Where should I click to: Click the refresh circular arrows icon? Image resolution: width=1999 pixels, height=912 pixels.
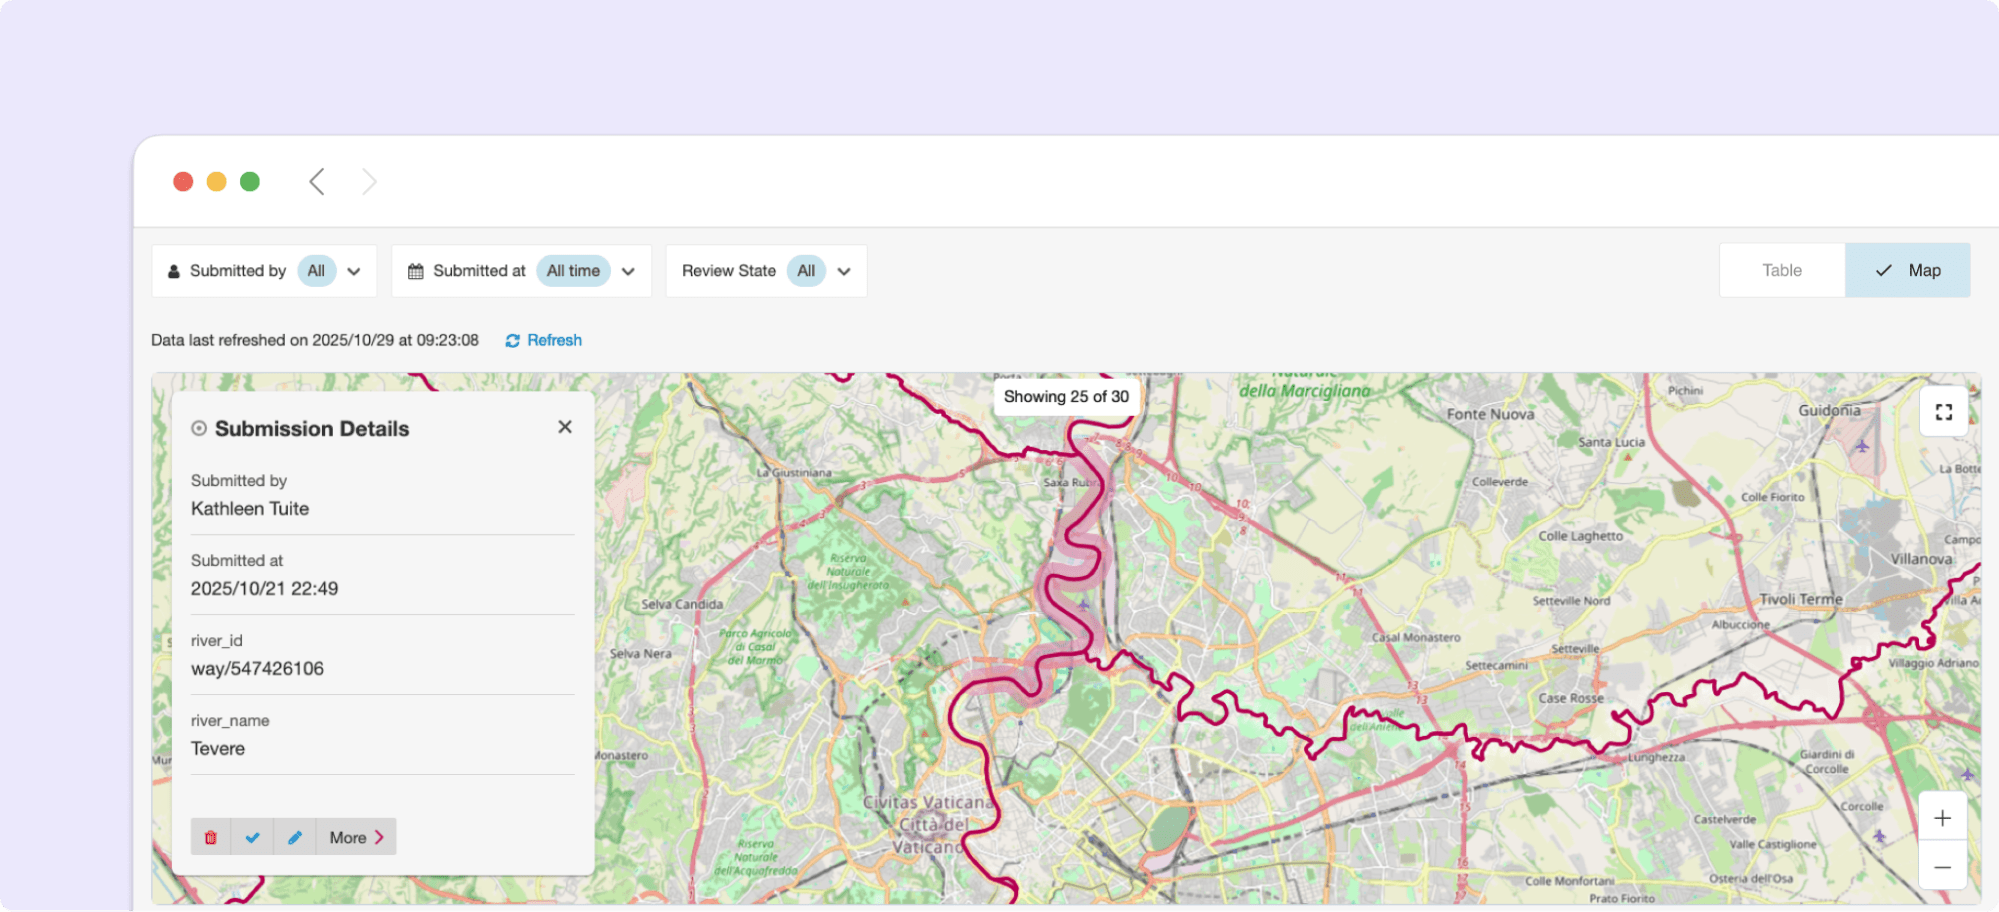click(x=513, y=341)
